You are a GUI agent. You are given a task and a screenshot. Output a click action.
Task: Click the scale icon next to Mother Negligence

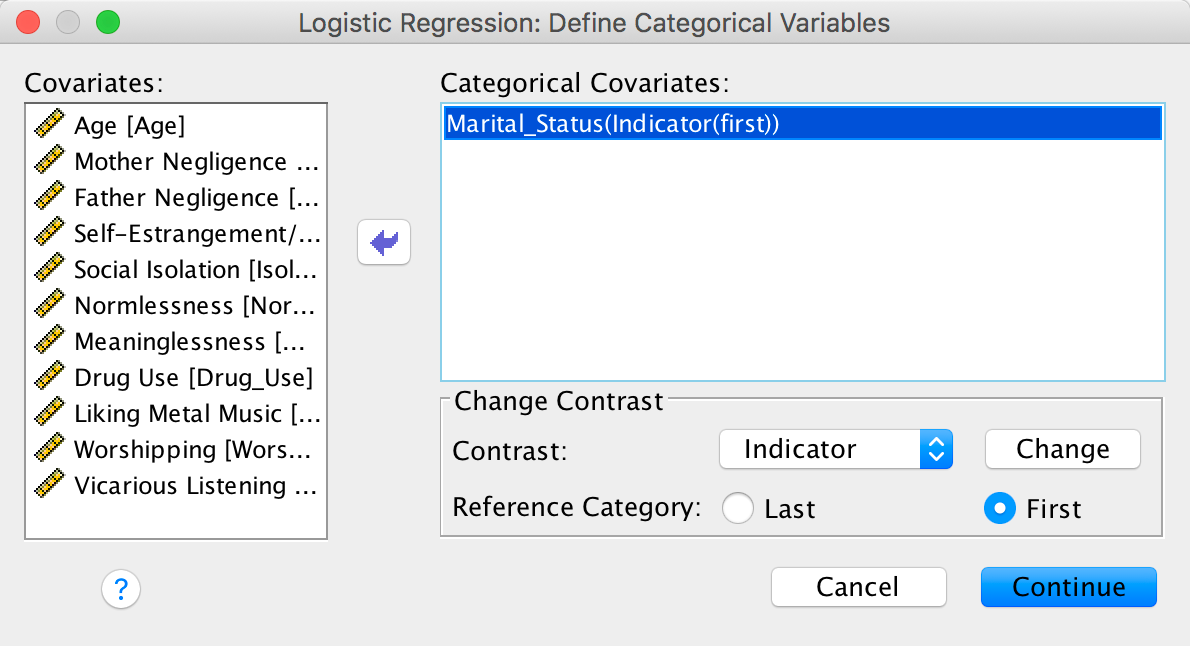[48, 161]
